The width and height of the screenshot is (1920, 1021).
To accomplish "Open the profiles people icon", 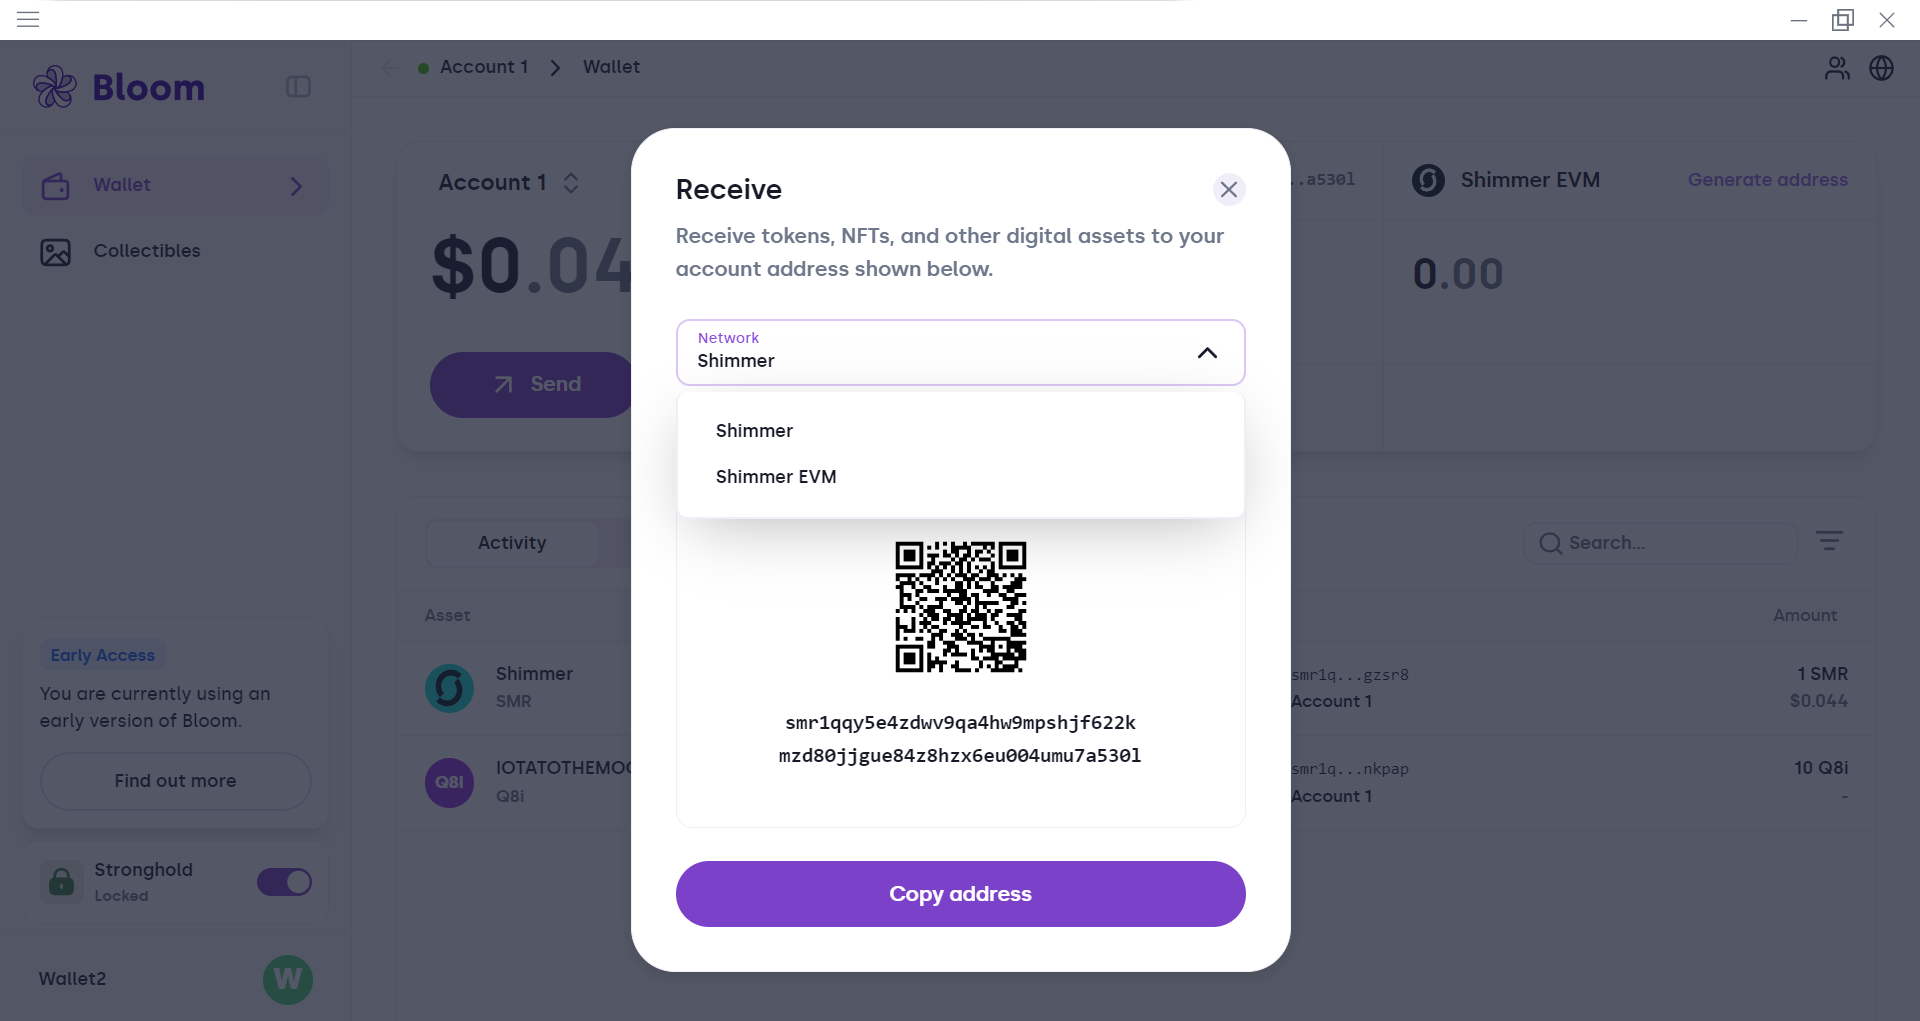I will click(1837, 68).
